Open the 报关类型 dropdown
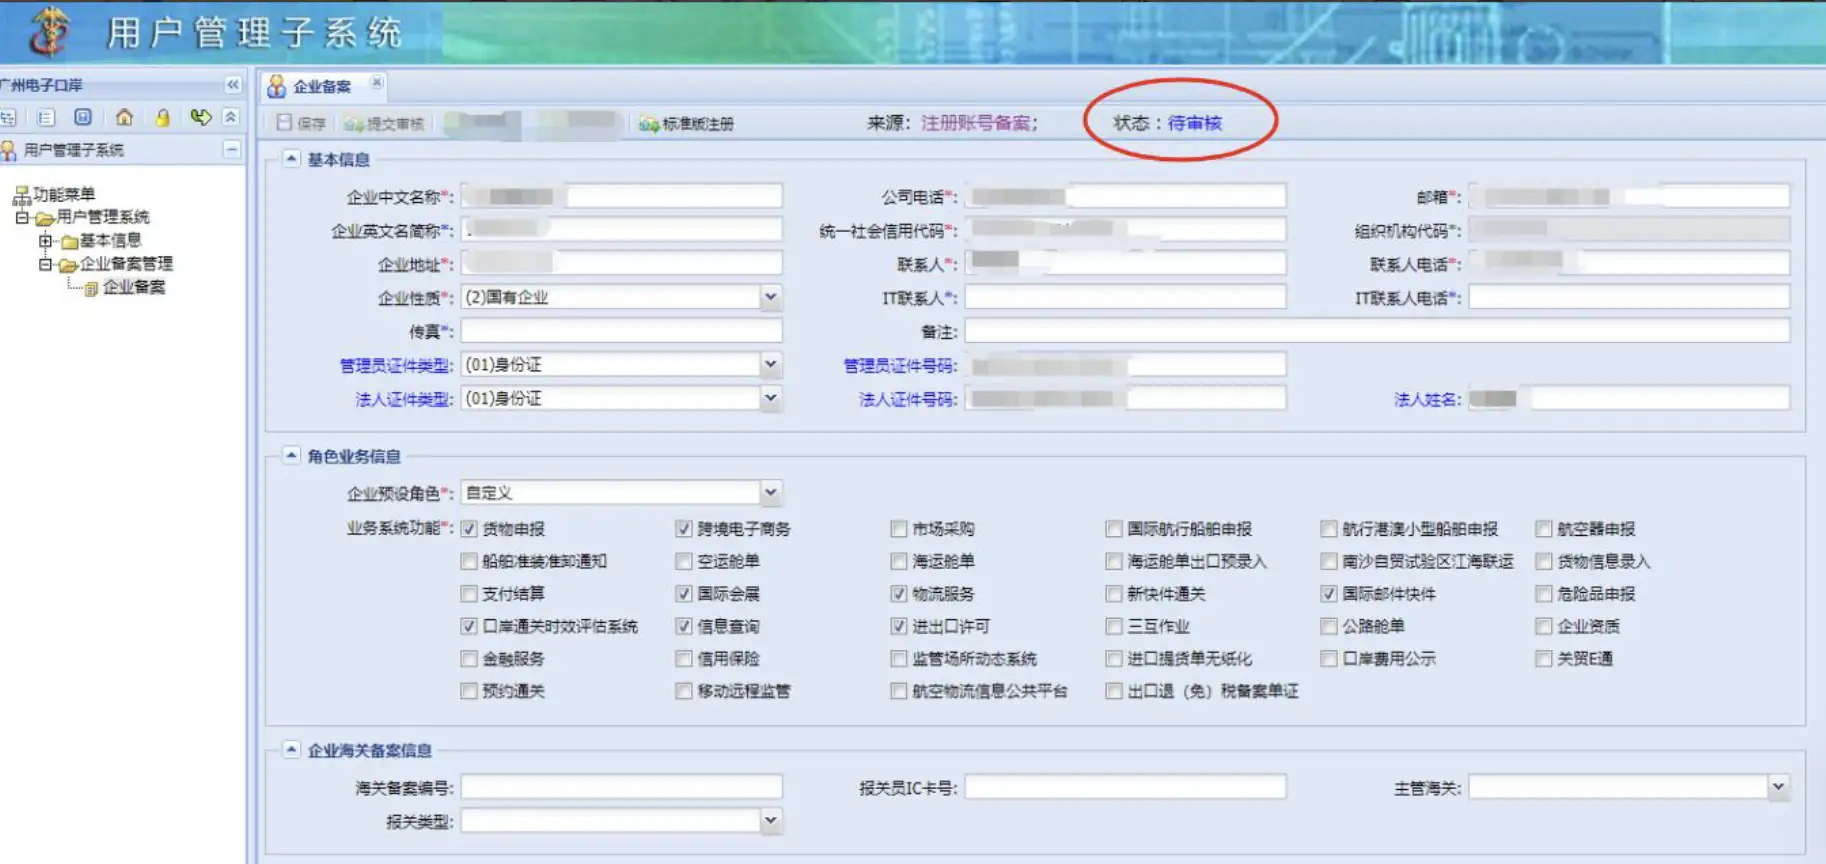Image resolution: width=1826 pixels, height=864 pixels. click(x=771, y=821)
